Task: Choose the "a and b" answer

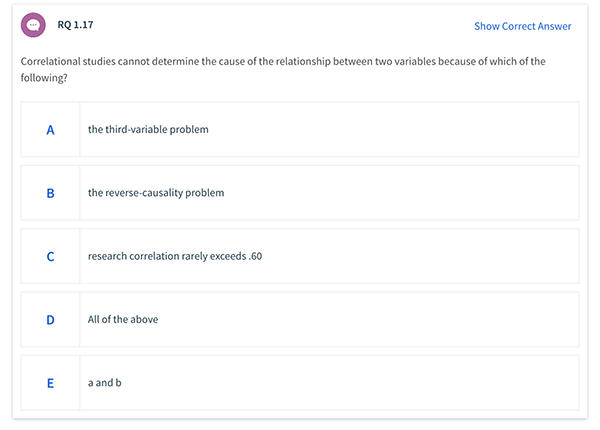Action: tap(104, 383)
